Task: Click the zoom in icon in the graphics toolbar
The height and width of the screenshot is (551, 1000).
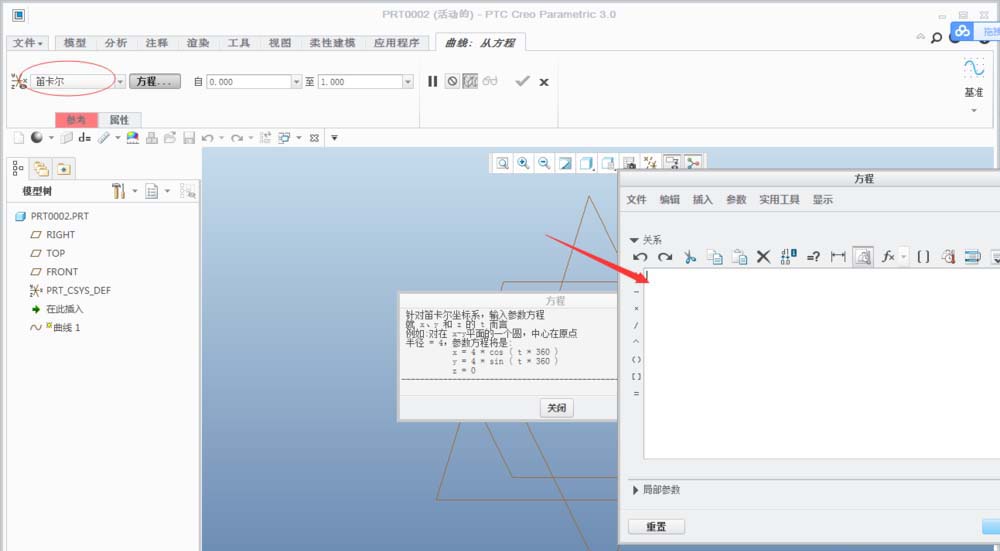Action: (x=523, y=163)
